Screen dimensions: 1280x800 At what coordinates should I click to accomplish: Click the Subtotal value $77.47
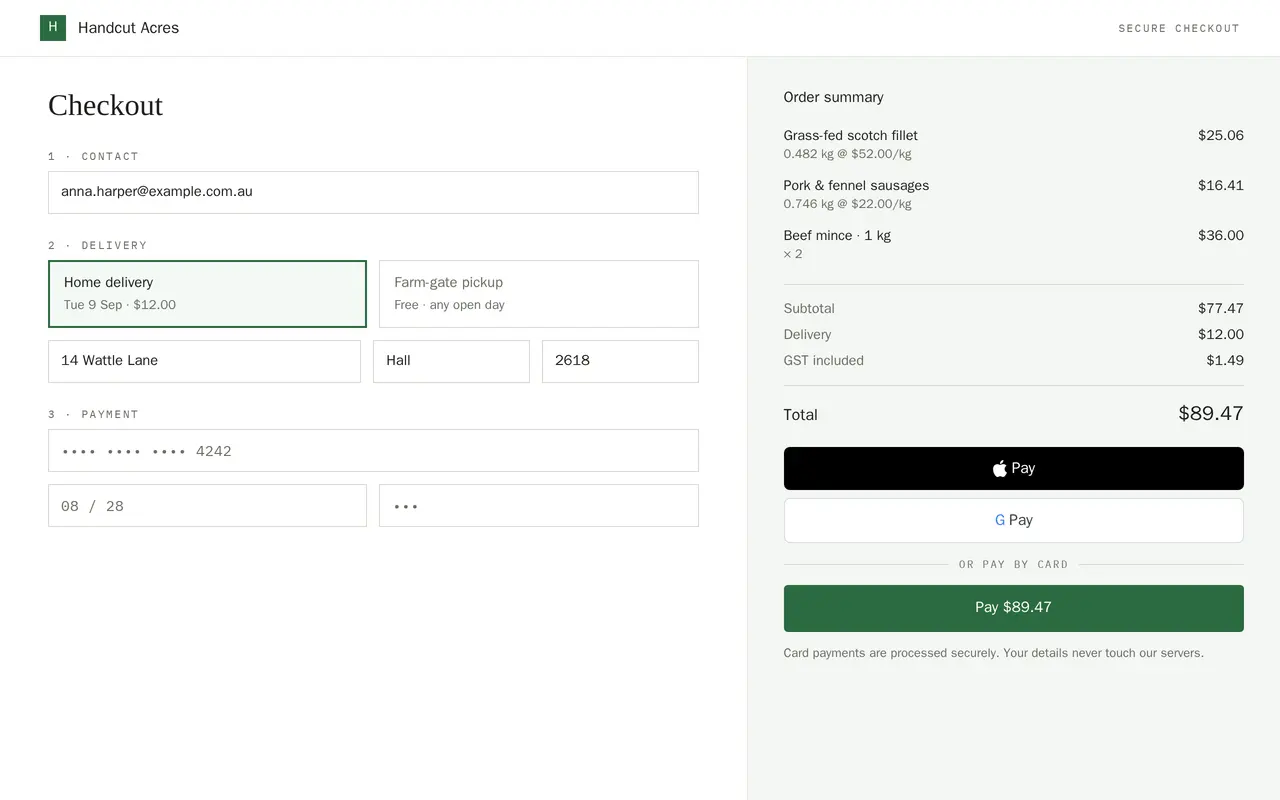pyautogui.click(x=1221, y=308)
